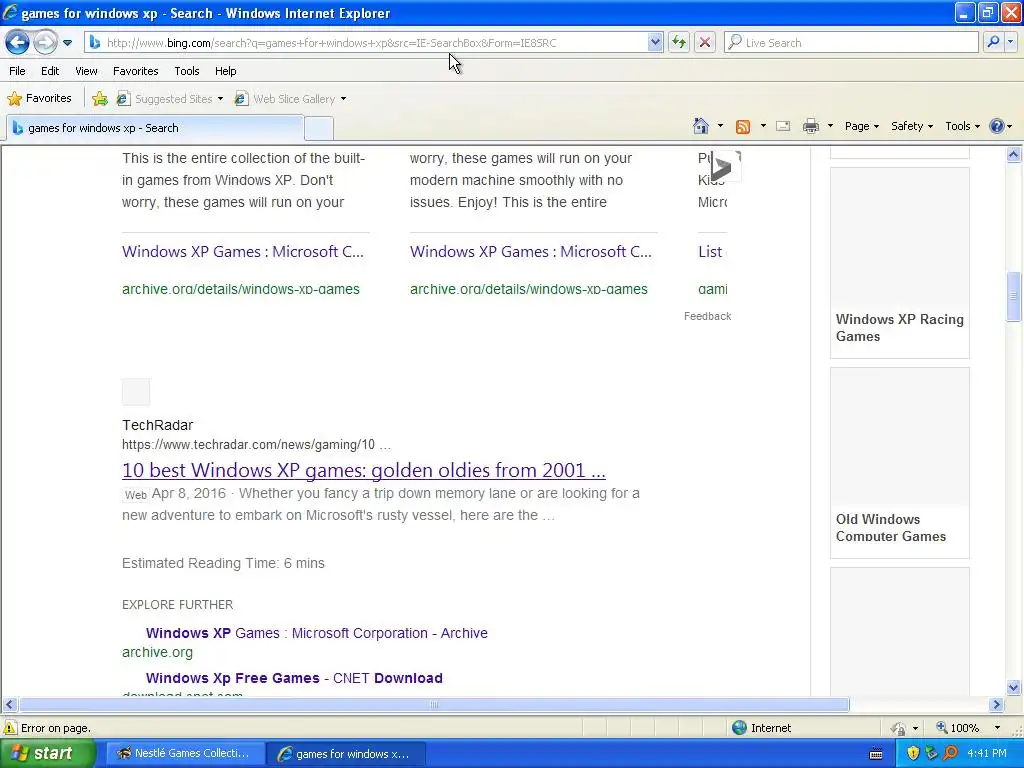This screenshot has width=1024, height=768.
Task: Click the horizontal scrollbar left arrow
Action: click(9, 704)
